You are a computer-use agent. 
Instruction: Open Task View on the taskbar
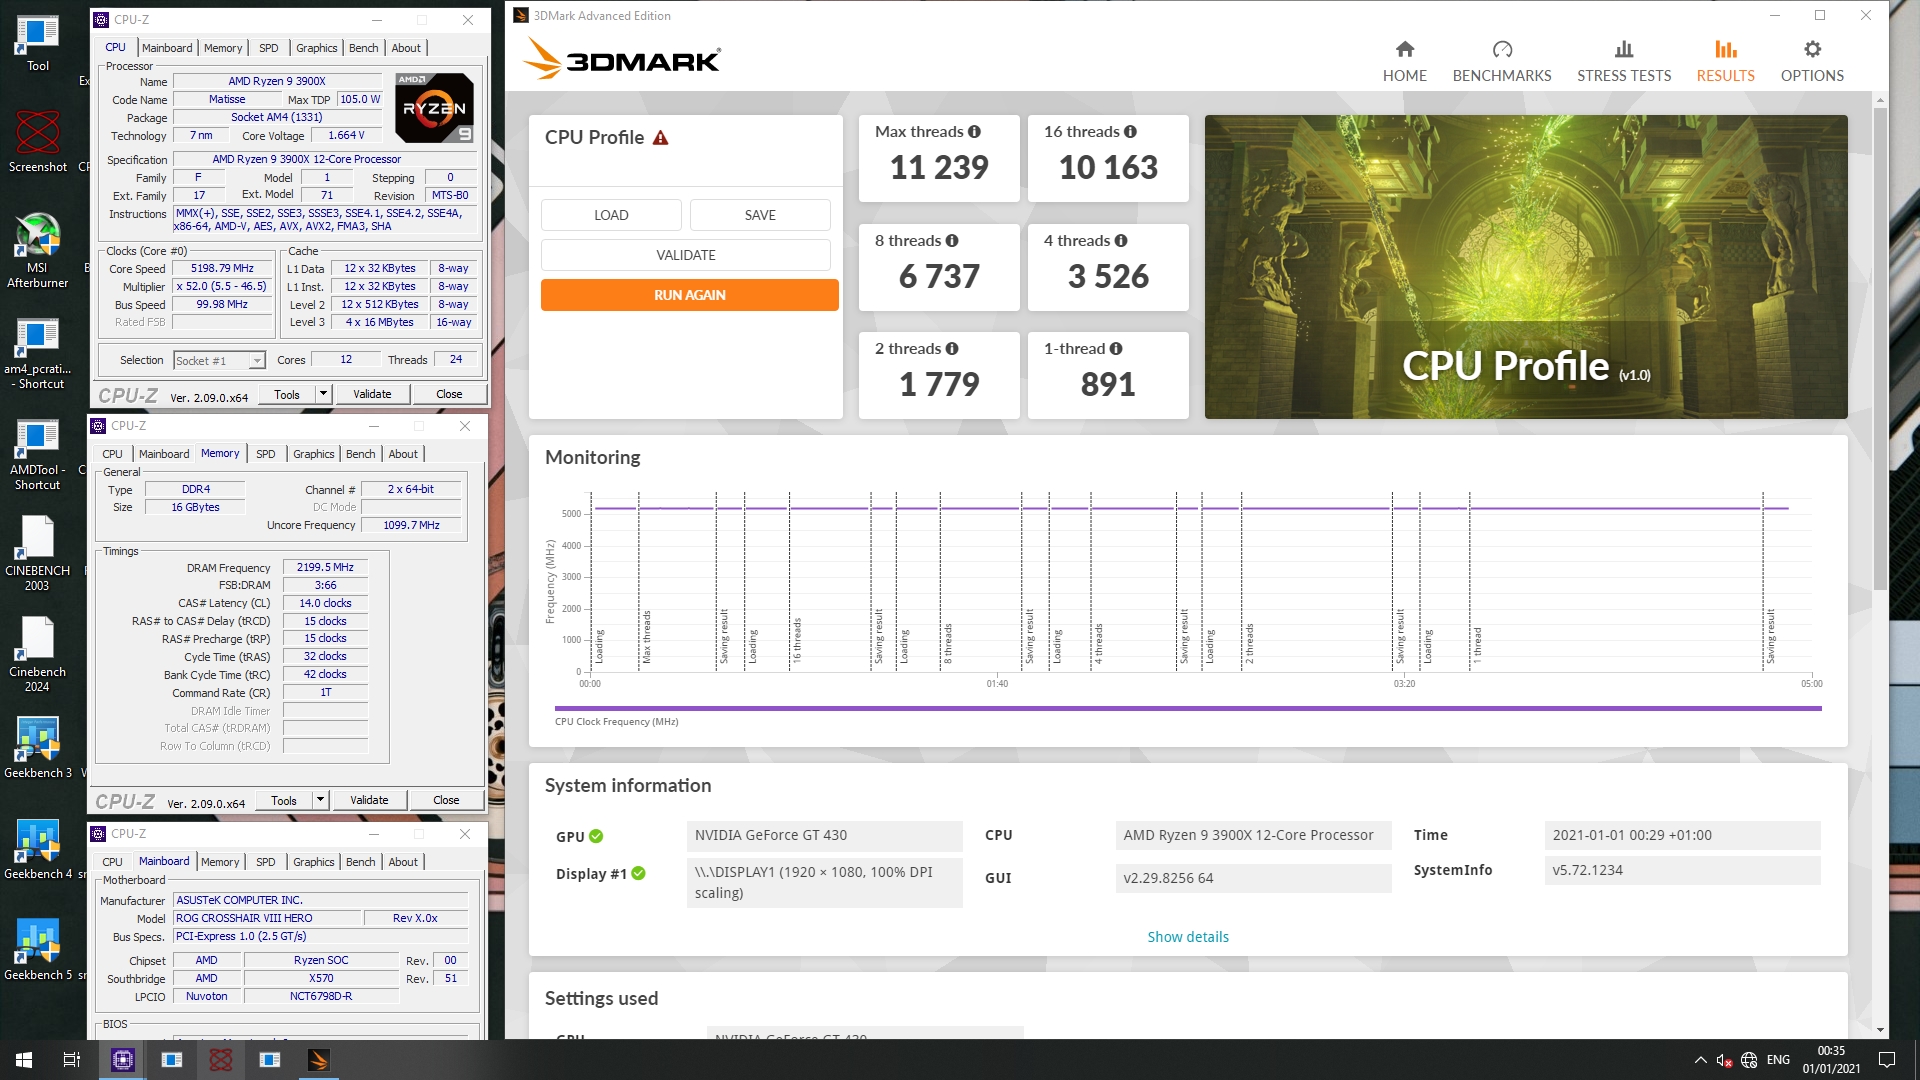coord(72,1060)
